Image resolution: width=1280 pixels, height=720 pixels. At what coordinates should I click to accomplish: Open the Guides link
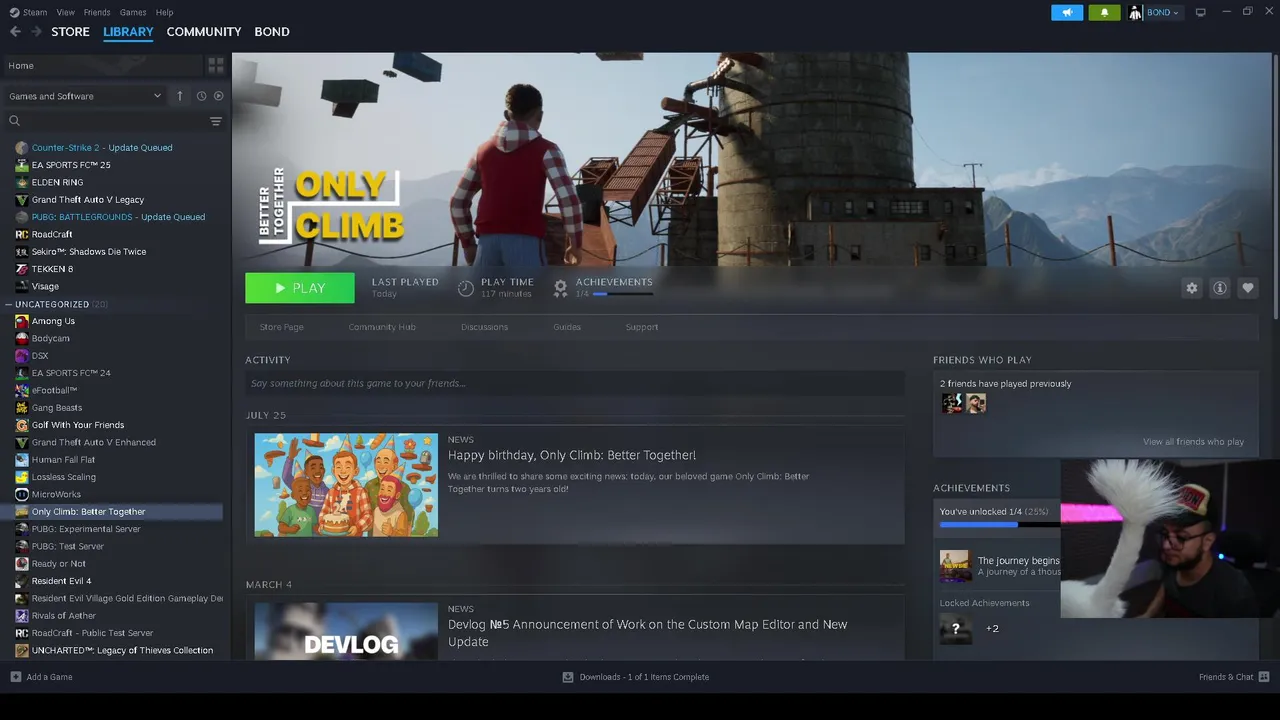tap(567, 327)
